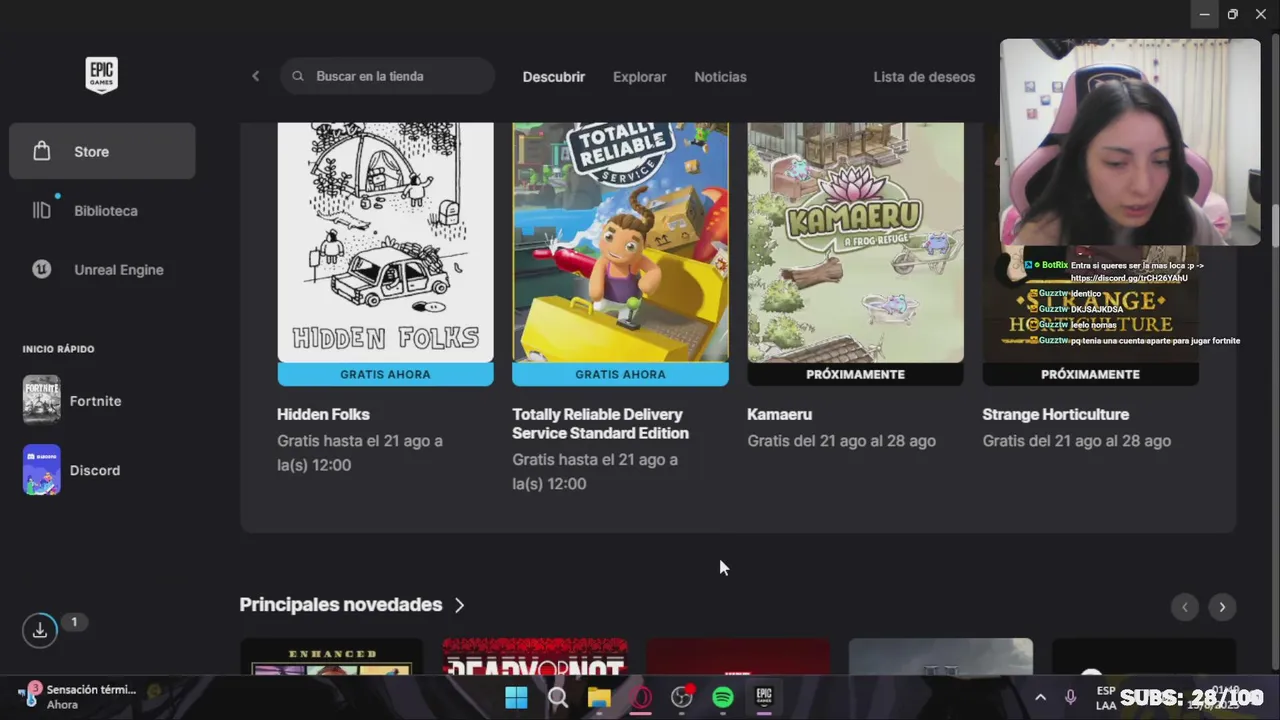The image size is (1280, 720).
Task: Click Gratis Ahora under Hidden Folks
Action: [x=385, y=374]
